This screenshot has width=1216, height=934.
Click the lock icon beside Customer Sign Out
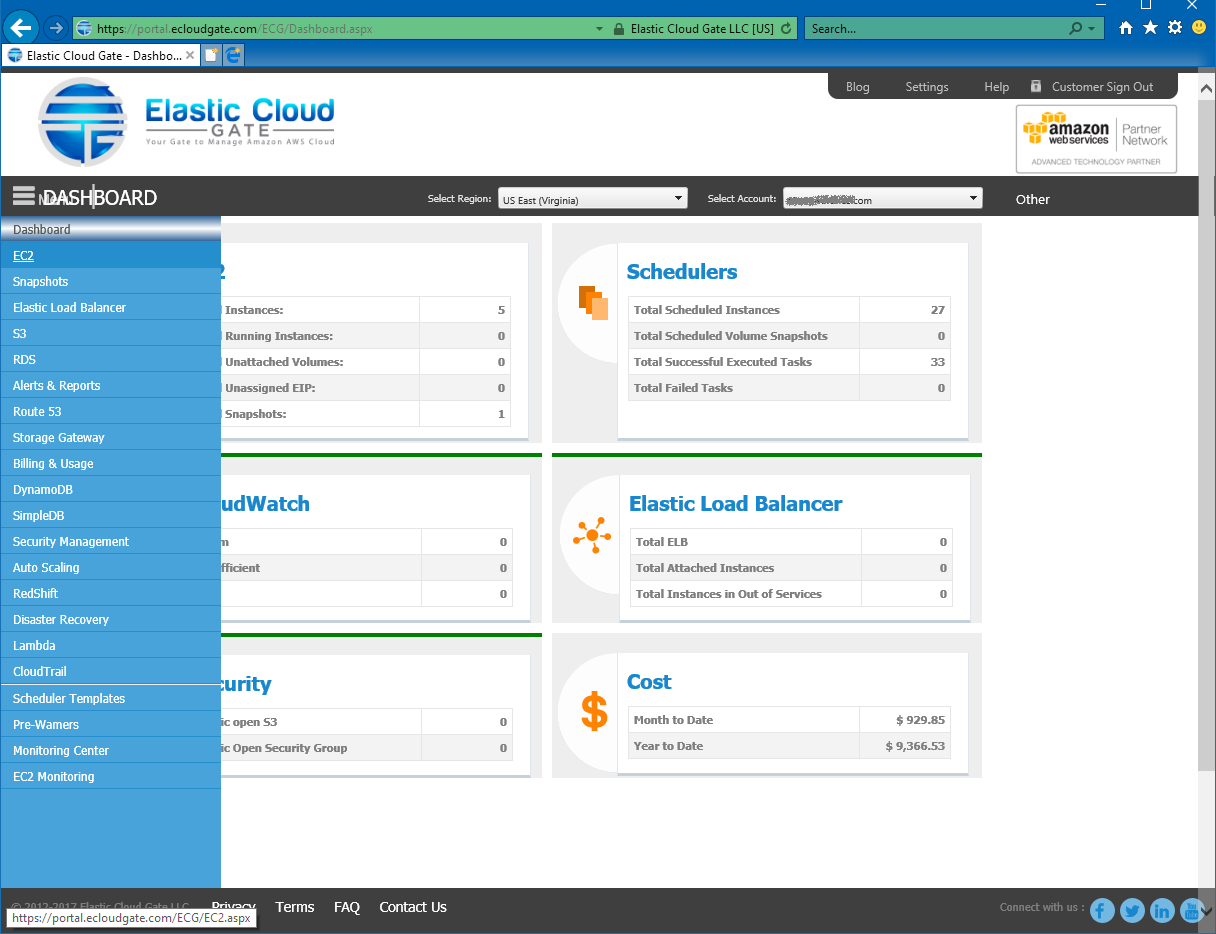pos(1036,86)
